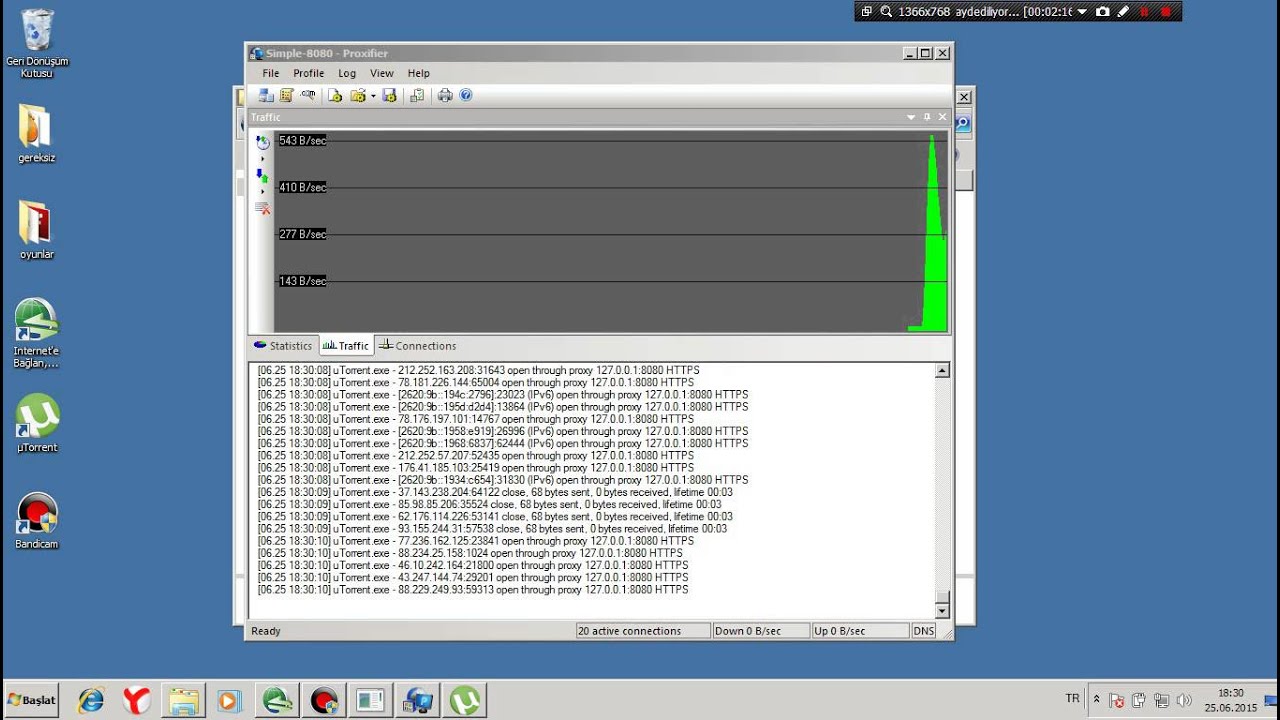This screenshot has width=1280, height=720.
Task: Click the Print toolbar icon
Action: [x=445, y=95]
